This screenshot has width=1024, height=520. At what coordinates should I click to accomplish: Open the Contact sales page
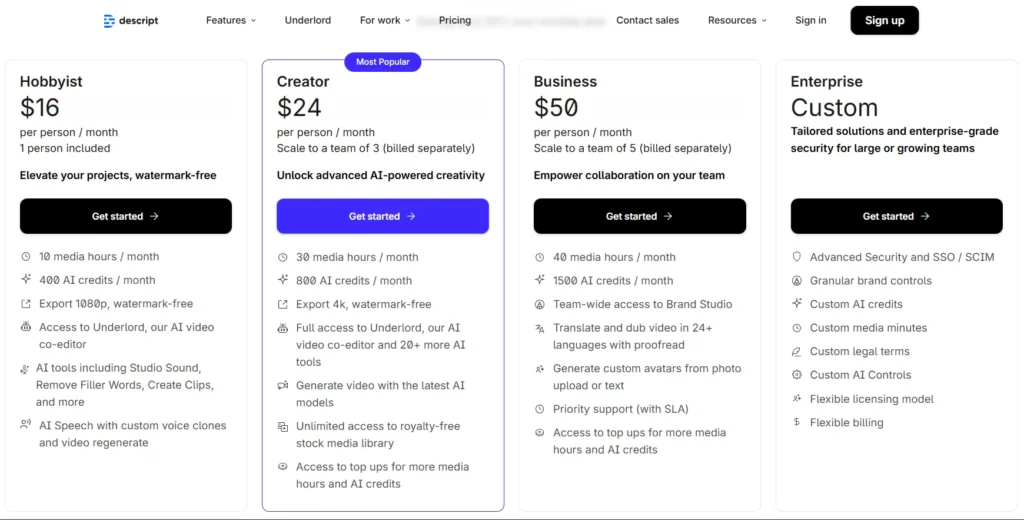pyautogui.click(x=648, y=20)
